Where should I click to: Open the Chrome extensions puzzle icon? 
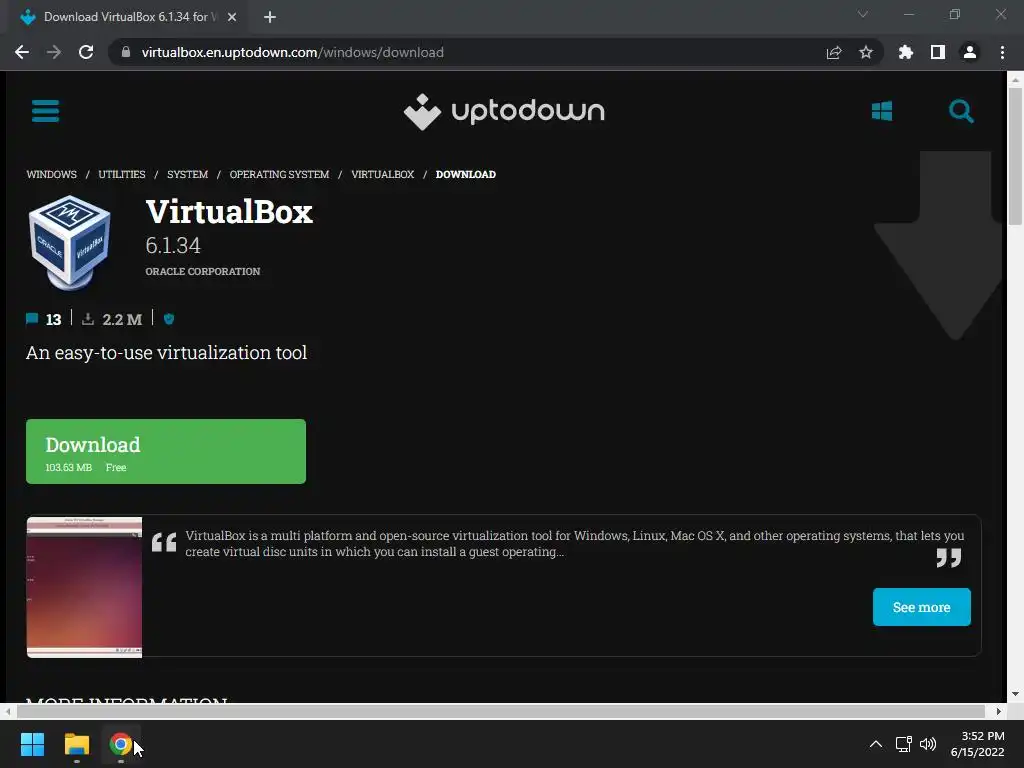pyautogui.click(x=906, y=52)
